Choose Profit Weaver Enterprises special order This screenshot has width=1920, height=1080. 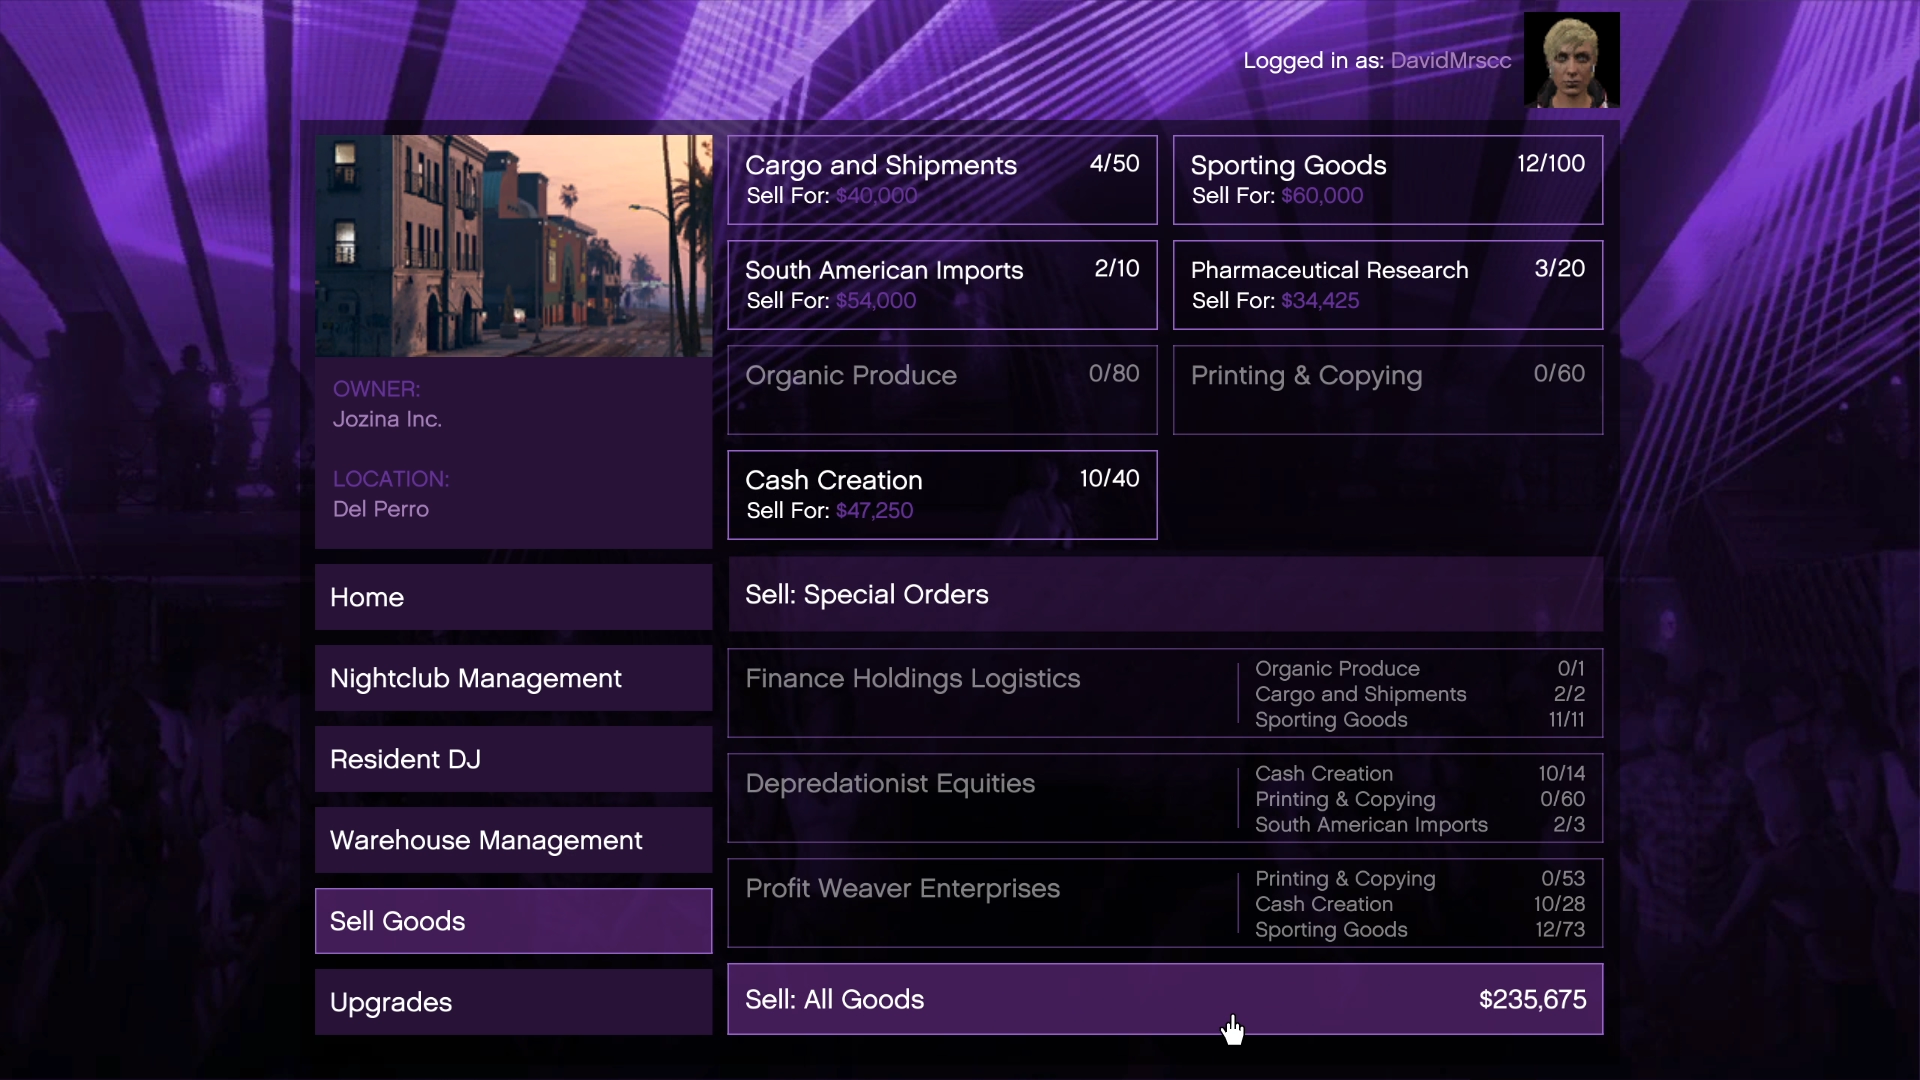1165,903
